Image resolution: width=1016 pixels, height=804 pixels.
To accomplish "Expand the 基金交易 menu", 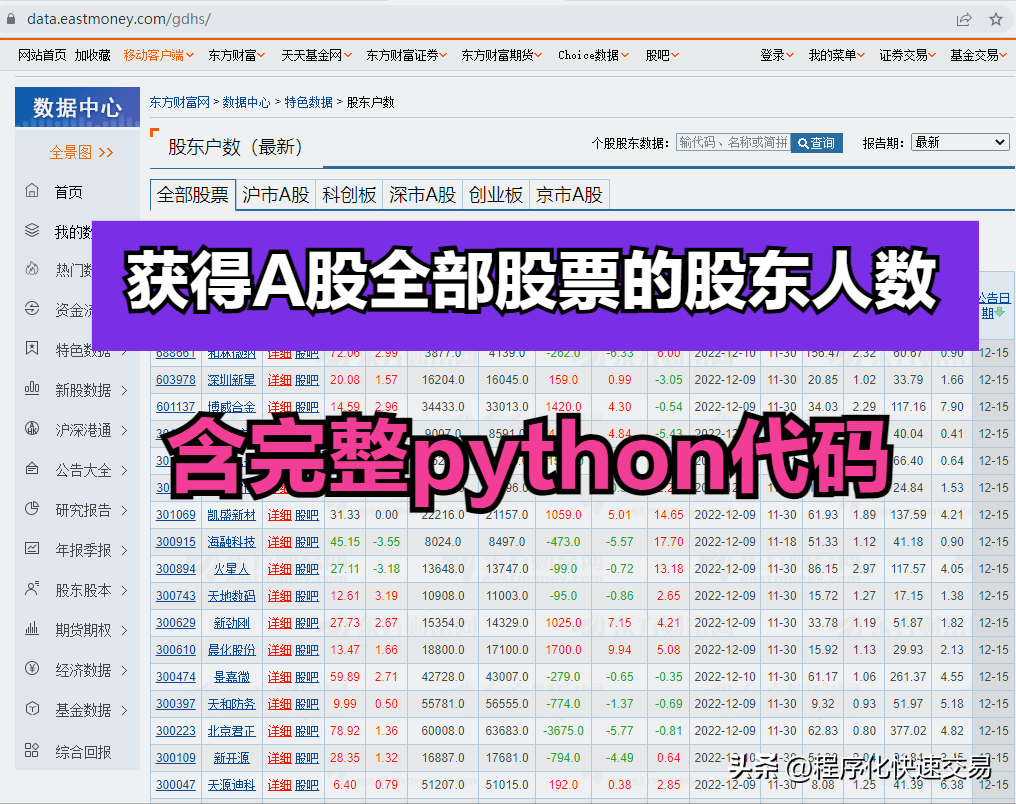I will [x=978, y=56].
